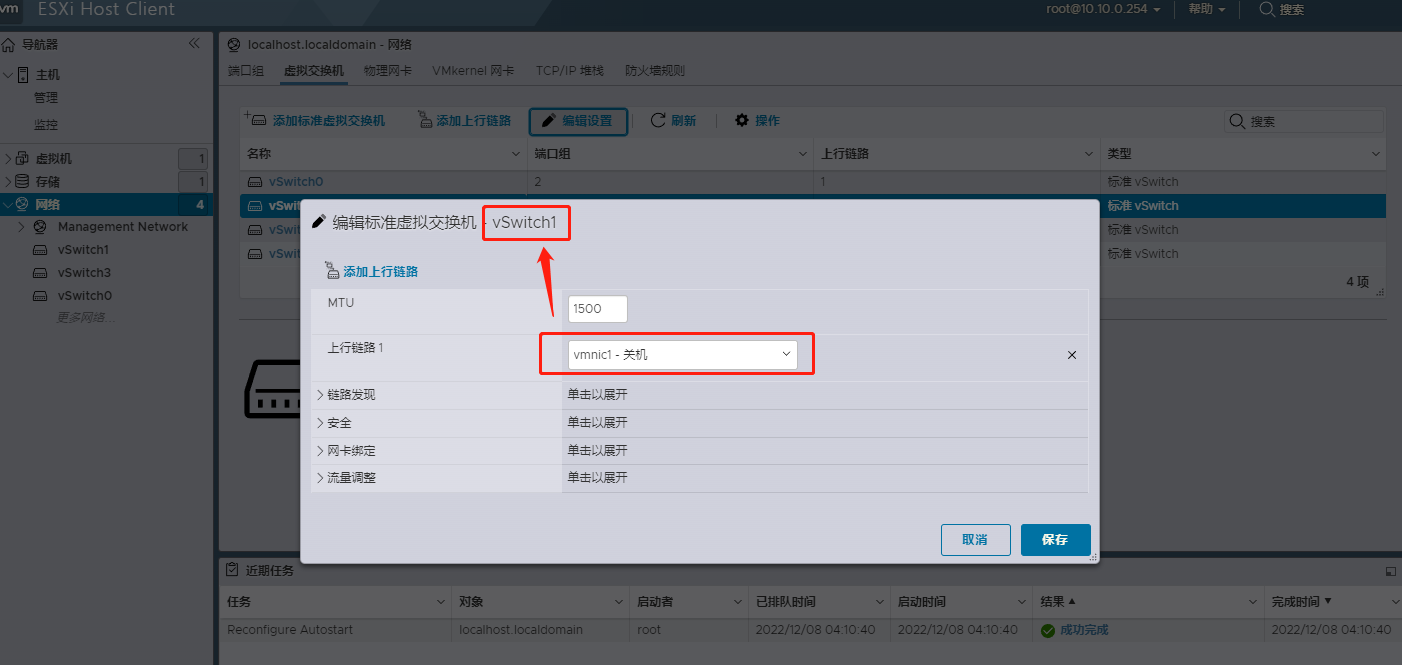Click the MTU input field
The image size is (1402, 665).
pos(597,309)
